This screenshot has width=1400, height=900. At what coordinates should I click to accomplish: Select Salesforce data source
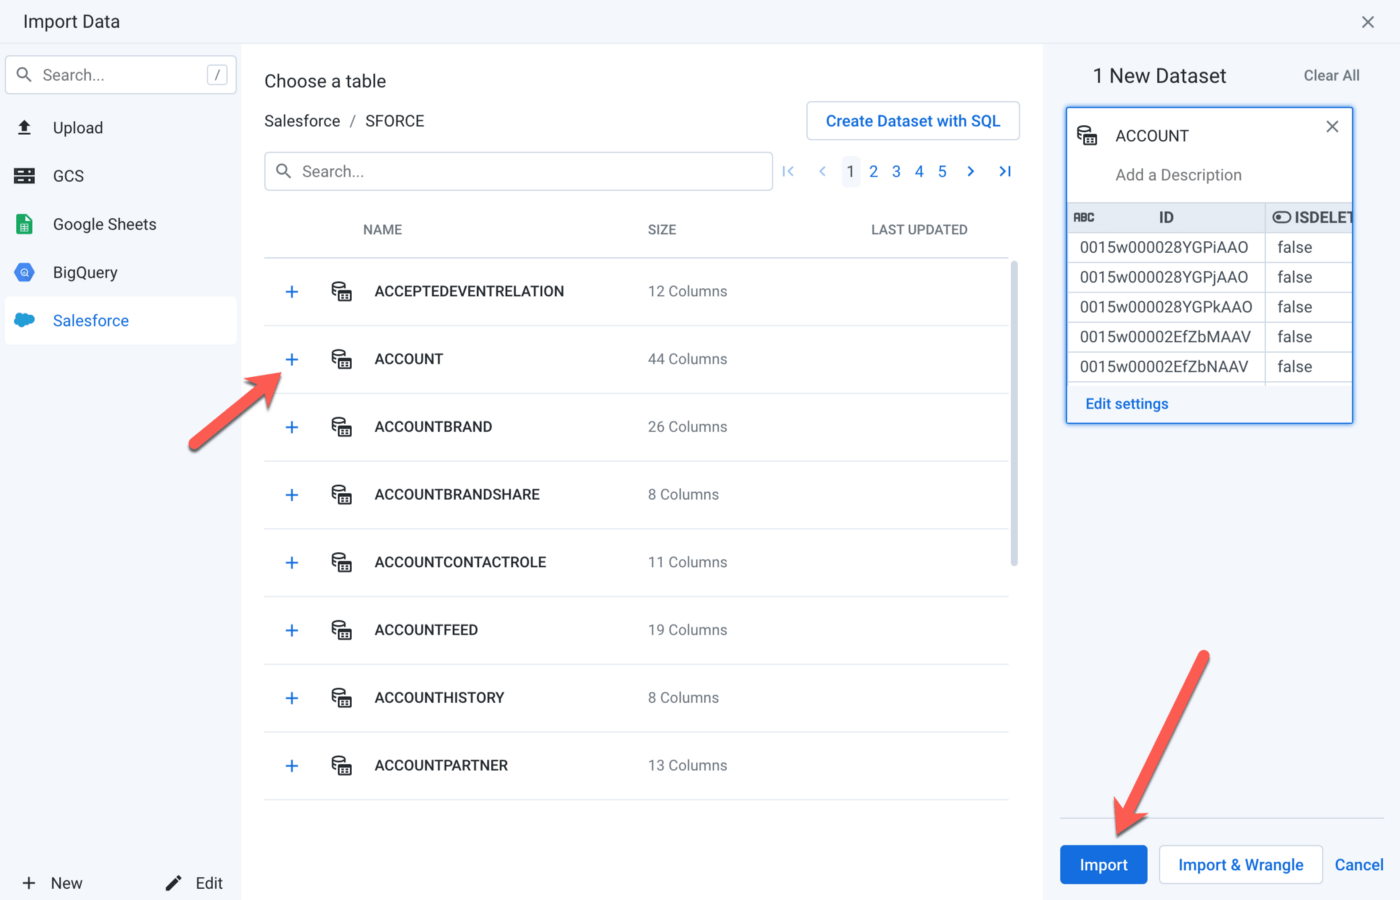click(121, 320)
